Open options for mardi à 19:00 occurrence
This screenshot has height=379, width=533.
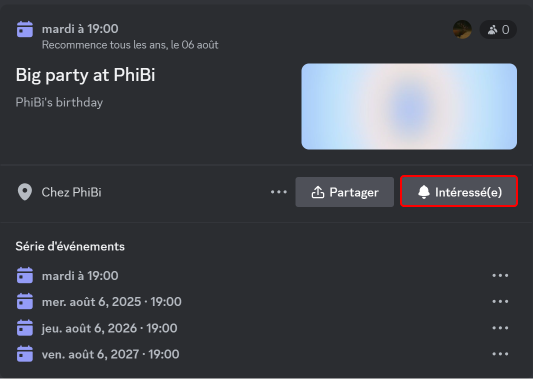point(500,275)
